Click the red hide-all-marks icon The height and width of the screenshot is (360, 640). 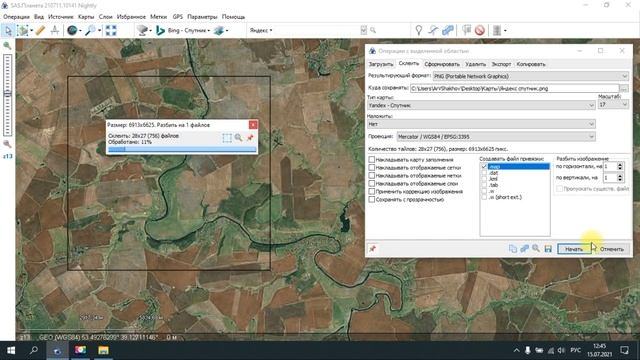480,30
